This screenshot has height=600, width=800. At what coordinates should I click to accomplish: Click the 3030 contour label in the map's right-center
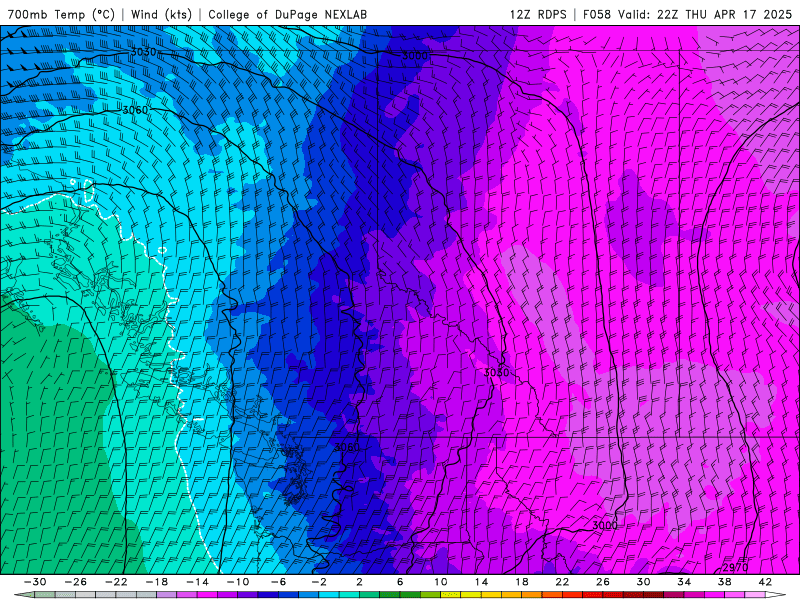[496, 372]
